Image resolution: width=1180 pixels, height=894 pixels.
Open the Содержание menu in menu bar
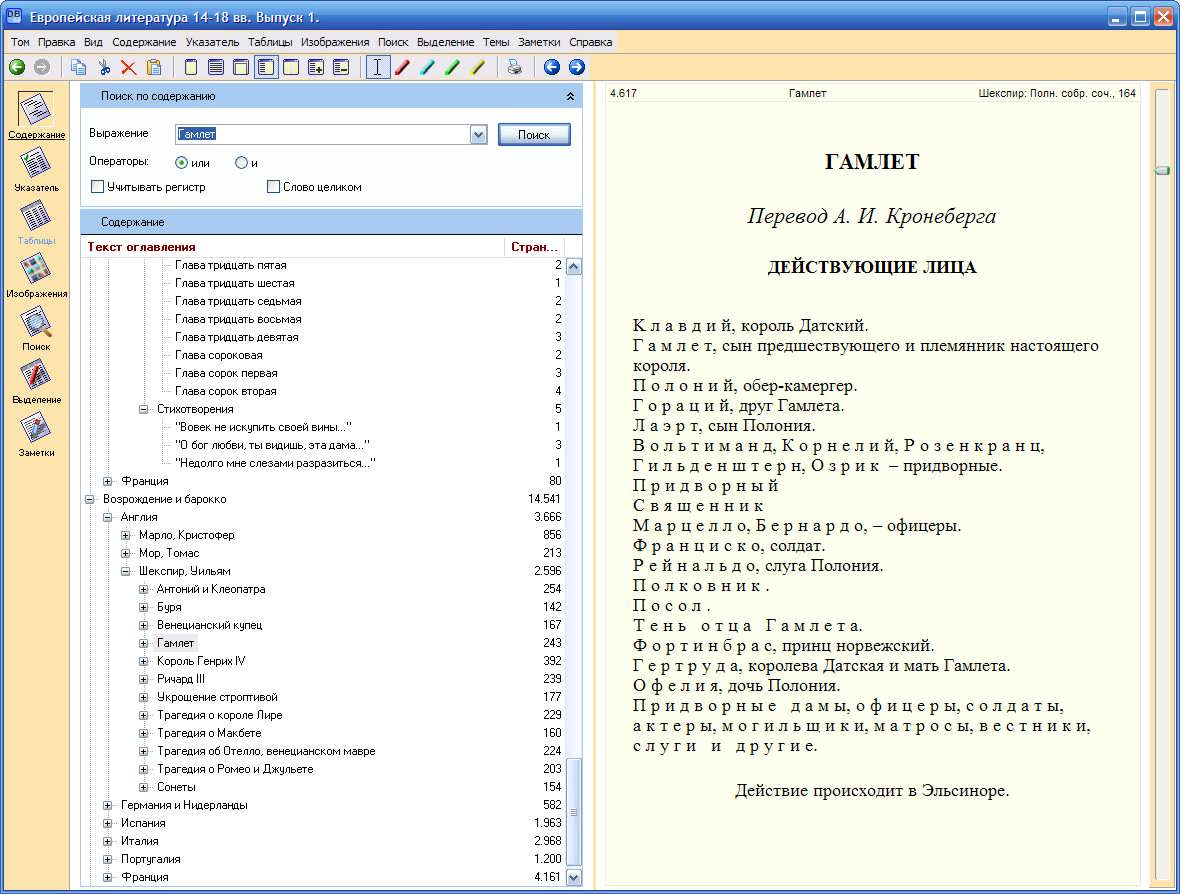click(x=144, y=42)
